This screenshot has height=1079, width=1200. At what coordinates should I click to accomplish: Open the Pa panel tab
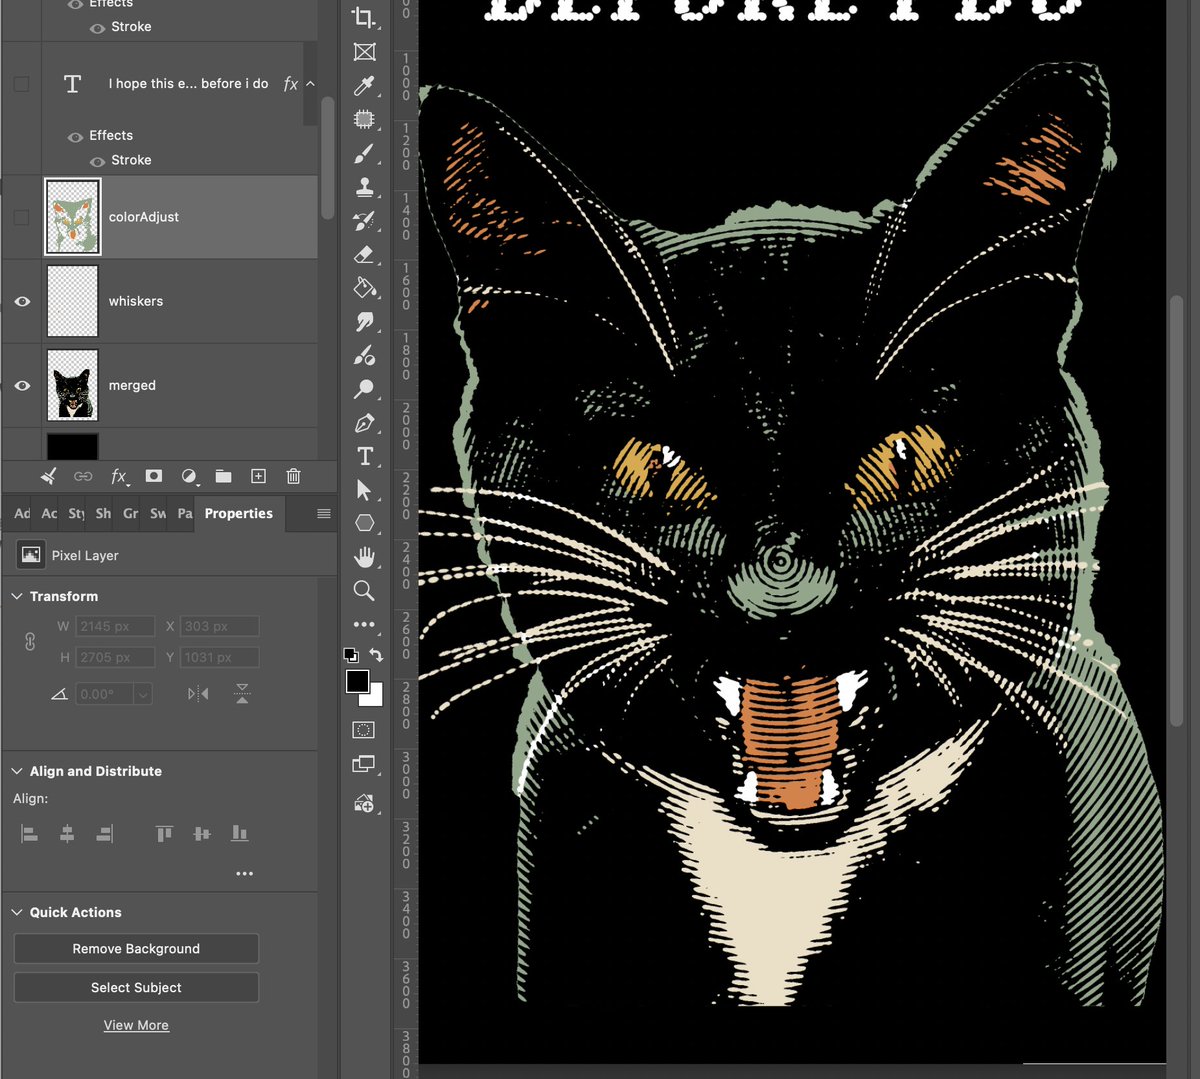click(x=185, y=513)
